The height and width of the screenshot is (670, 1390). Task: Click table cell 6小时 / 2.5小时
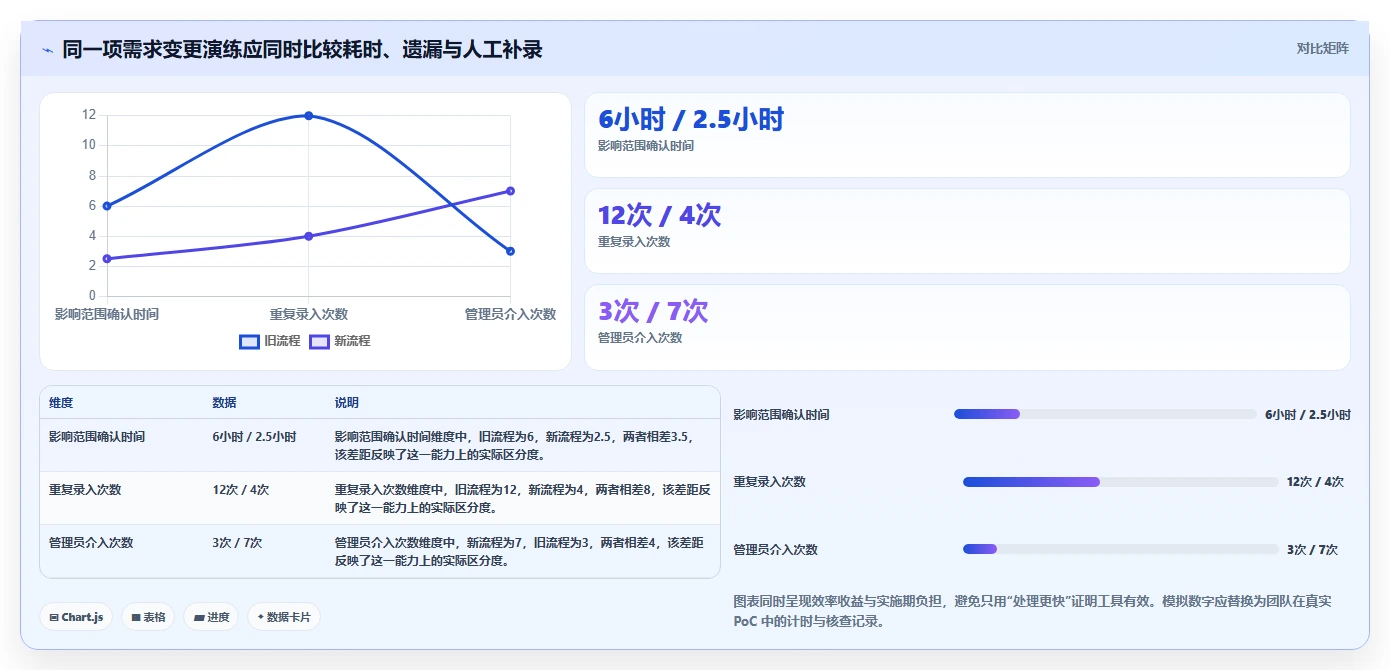[x=254, y=437]
